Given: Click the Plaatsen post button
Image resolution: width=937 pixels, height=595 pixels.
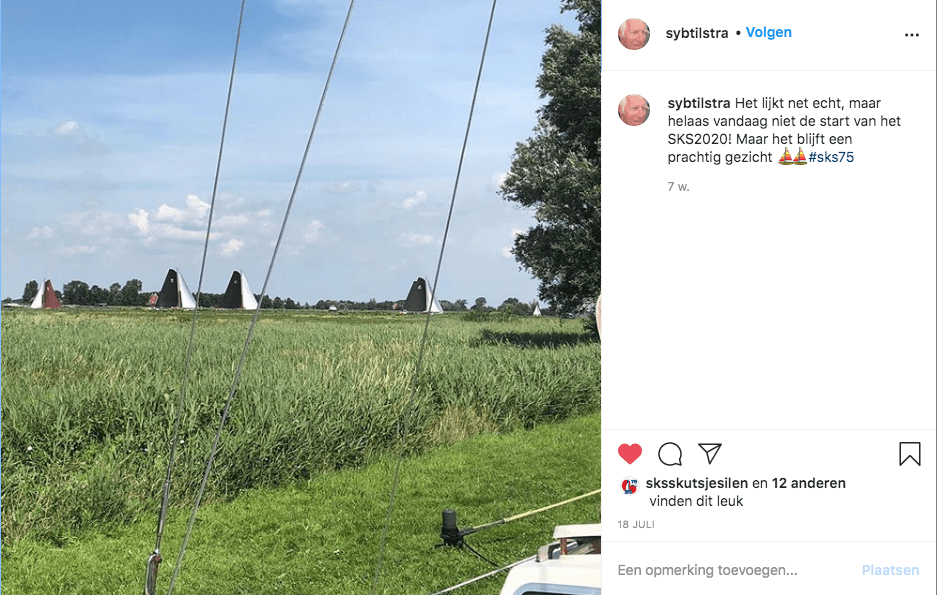Looking at the screenshot, I should click(890, 570).
